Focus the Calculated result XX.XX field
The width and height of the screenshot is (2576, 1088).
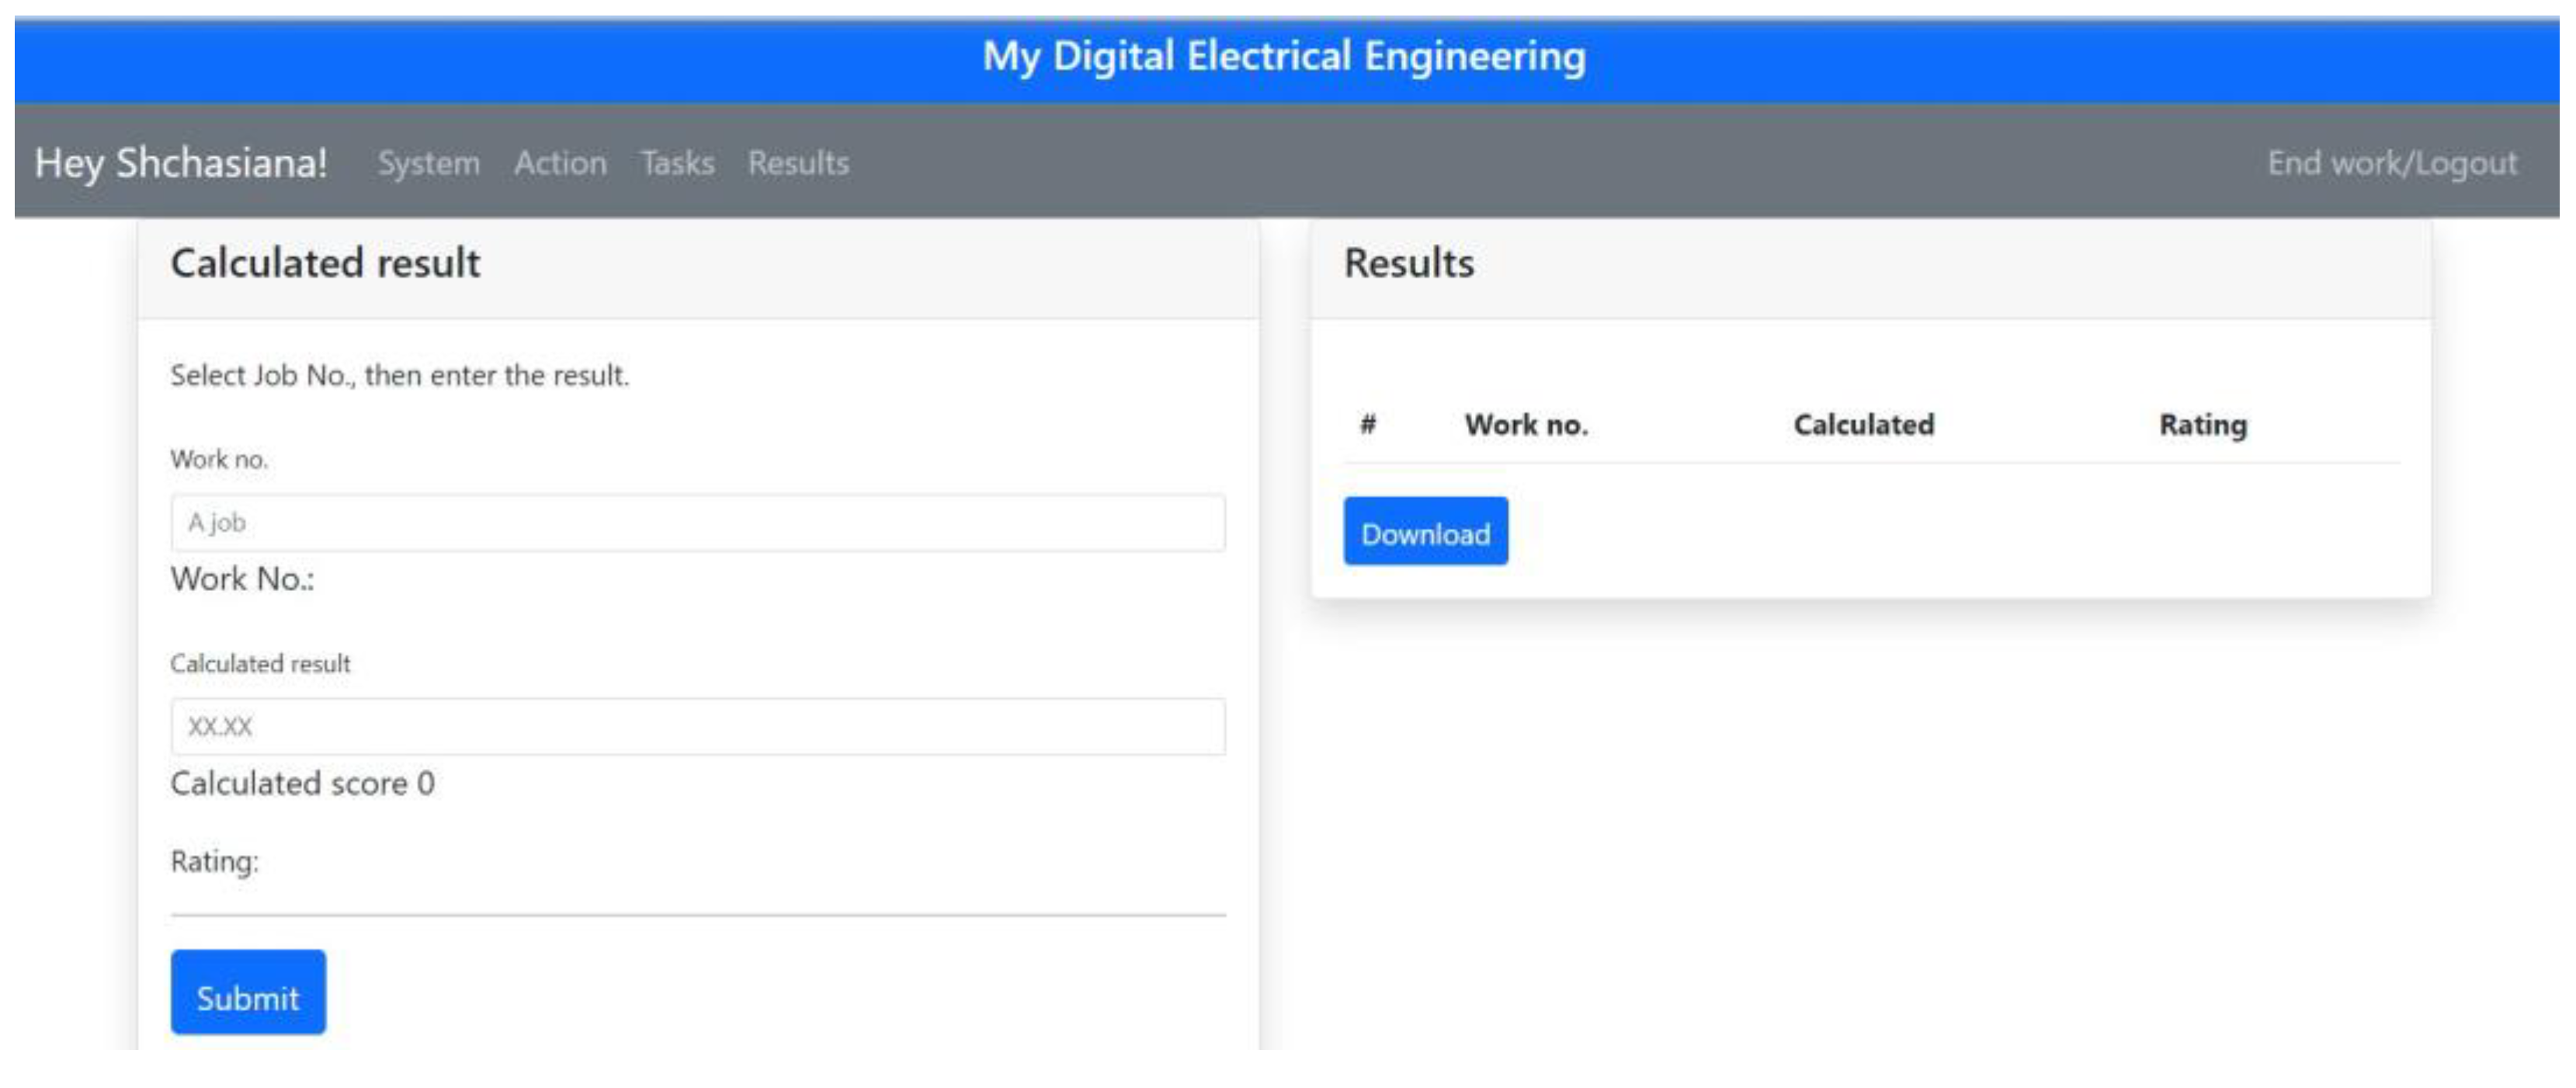(697, 726)
